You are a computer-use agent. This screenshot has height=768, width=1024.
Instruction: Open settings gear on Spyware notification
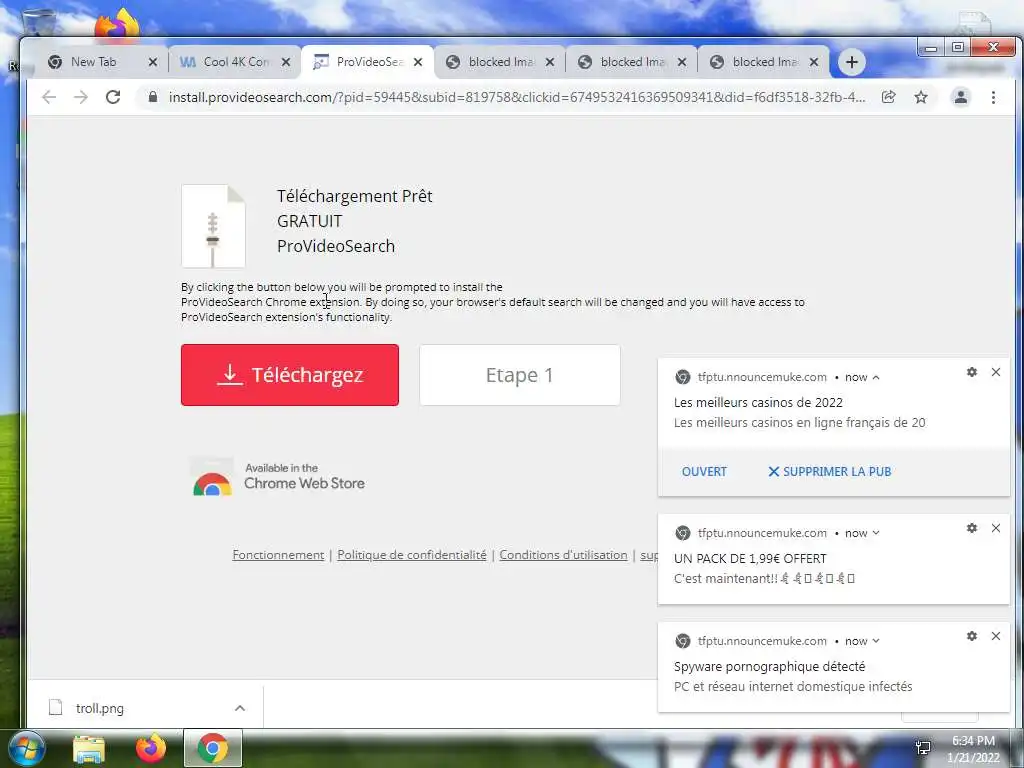[972, 635]
